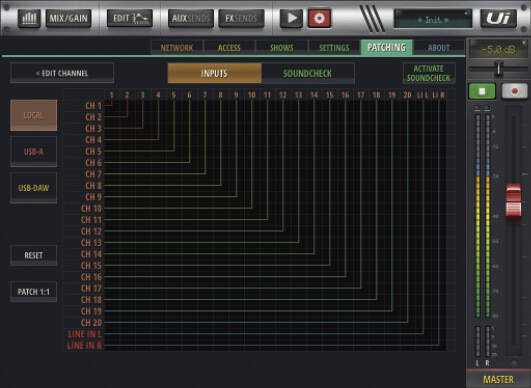Click ACTIVATE SOUNDCHECK button
The image size is (531, 388).
pyautogui.click(x=429, y=73)
